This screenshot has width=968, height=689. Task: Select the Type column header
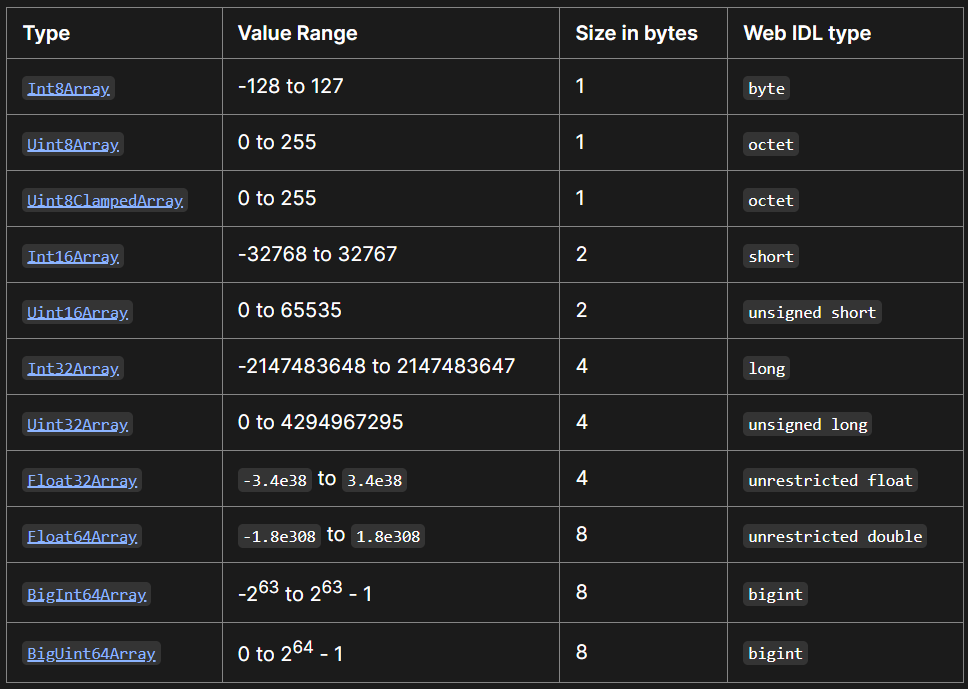click(x=46, y=33)
